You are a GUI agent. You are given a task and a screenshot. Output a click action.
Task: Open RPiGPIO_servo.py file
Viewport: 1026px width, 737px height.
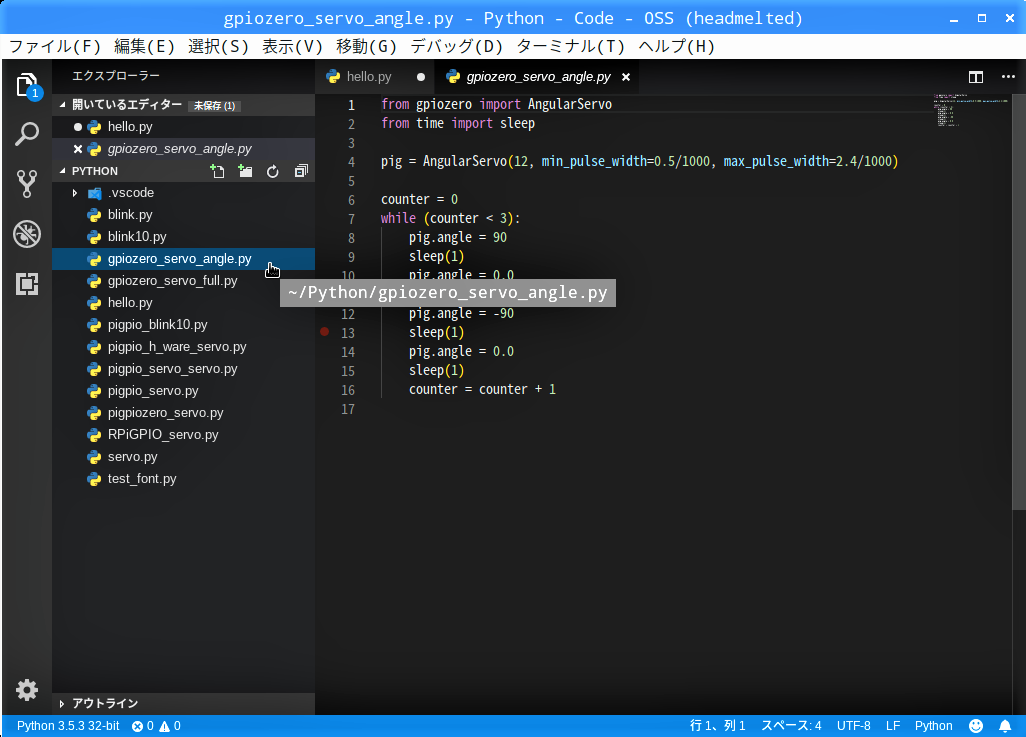tap(183, 435)
